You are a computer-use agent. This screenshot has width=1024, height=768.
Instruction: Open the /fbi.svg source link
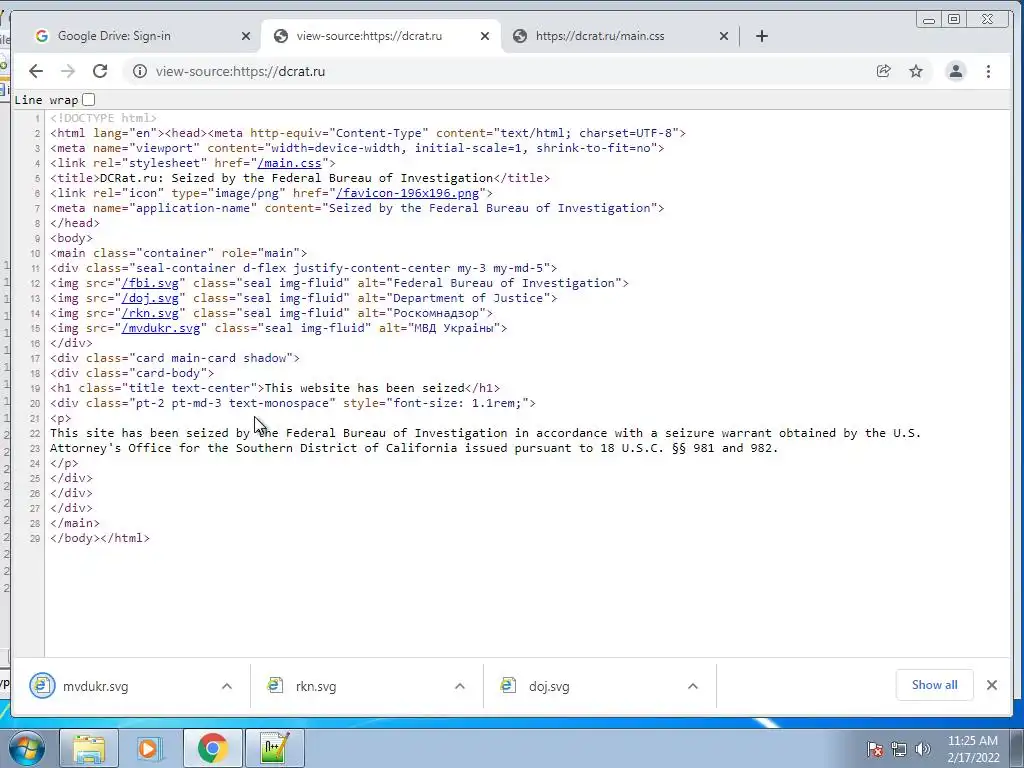(x=150, y=283)
